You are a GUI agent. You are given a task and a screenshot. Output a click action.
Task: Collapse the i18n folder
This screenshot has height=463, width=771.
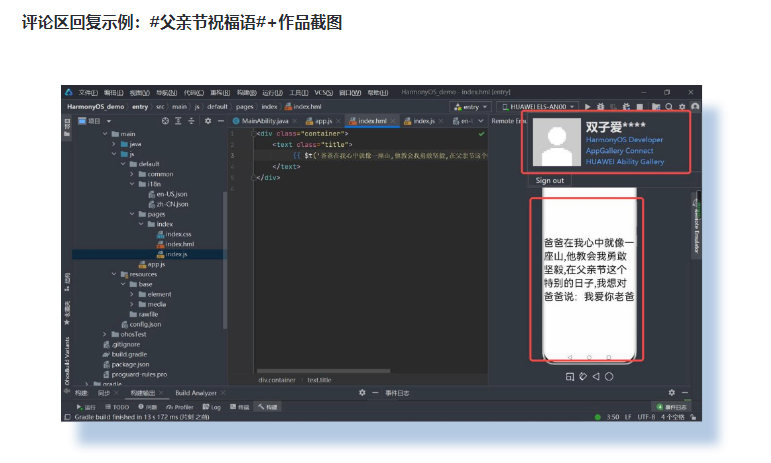(x=132, y=184)
